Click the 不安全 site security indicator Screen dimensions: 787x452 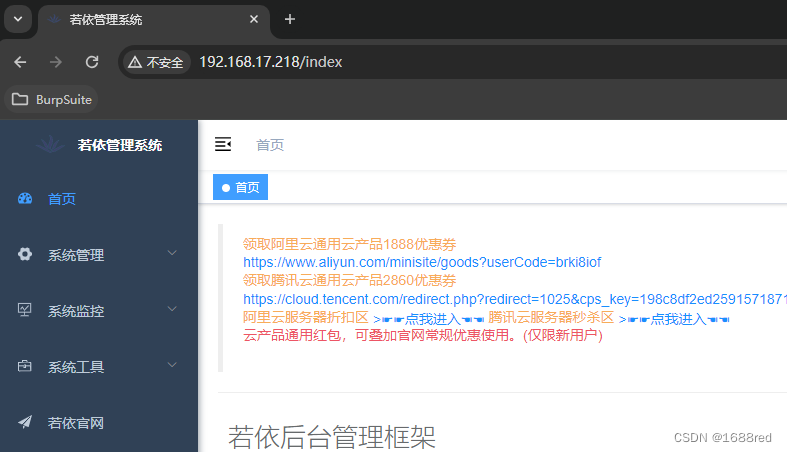pos(156,62)
